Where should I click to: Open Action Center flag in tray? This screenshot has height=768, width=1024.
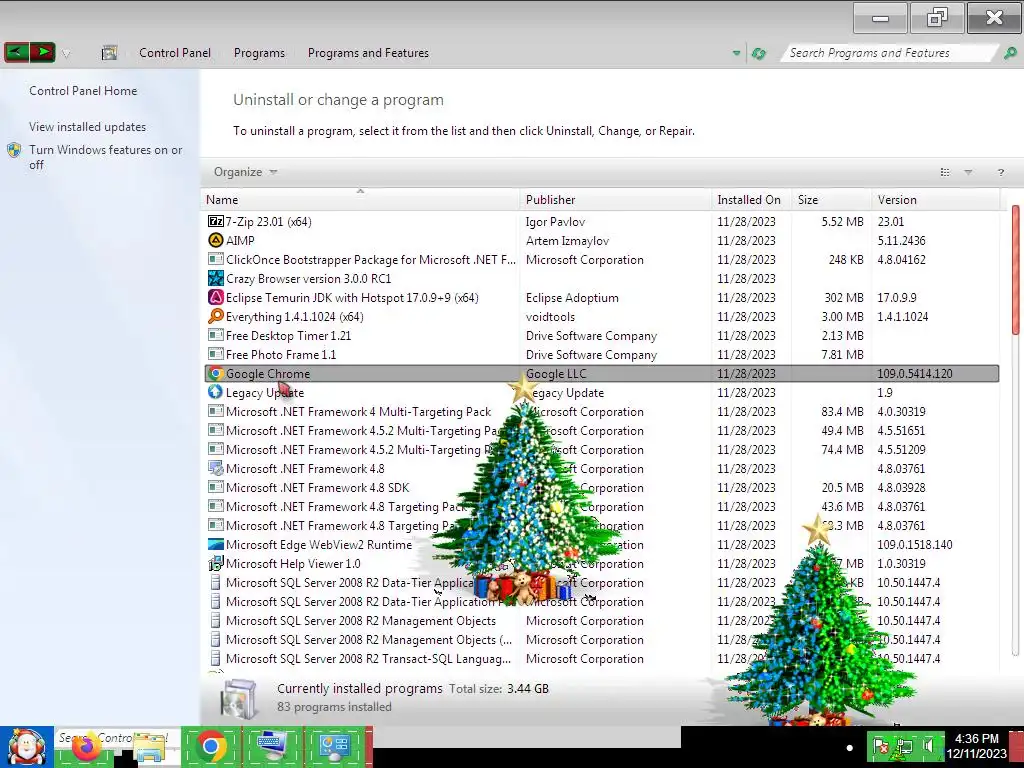click(x=881, y=746)
